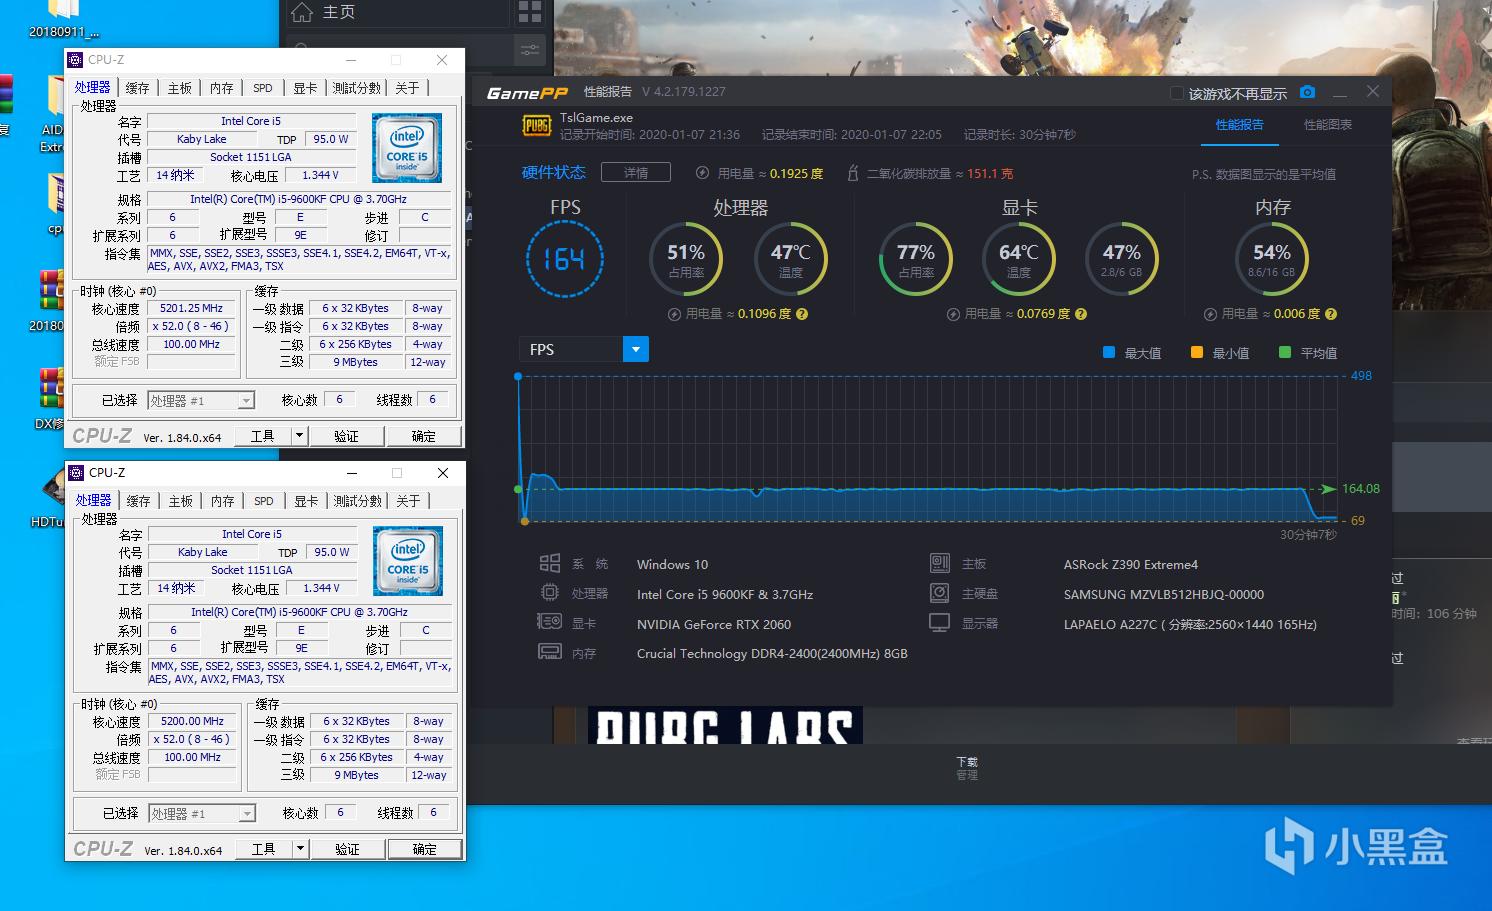Click 主页 home icon in background window

pyautogui.click(x=301, y=12)
